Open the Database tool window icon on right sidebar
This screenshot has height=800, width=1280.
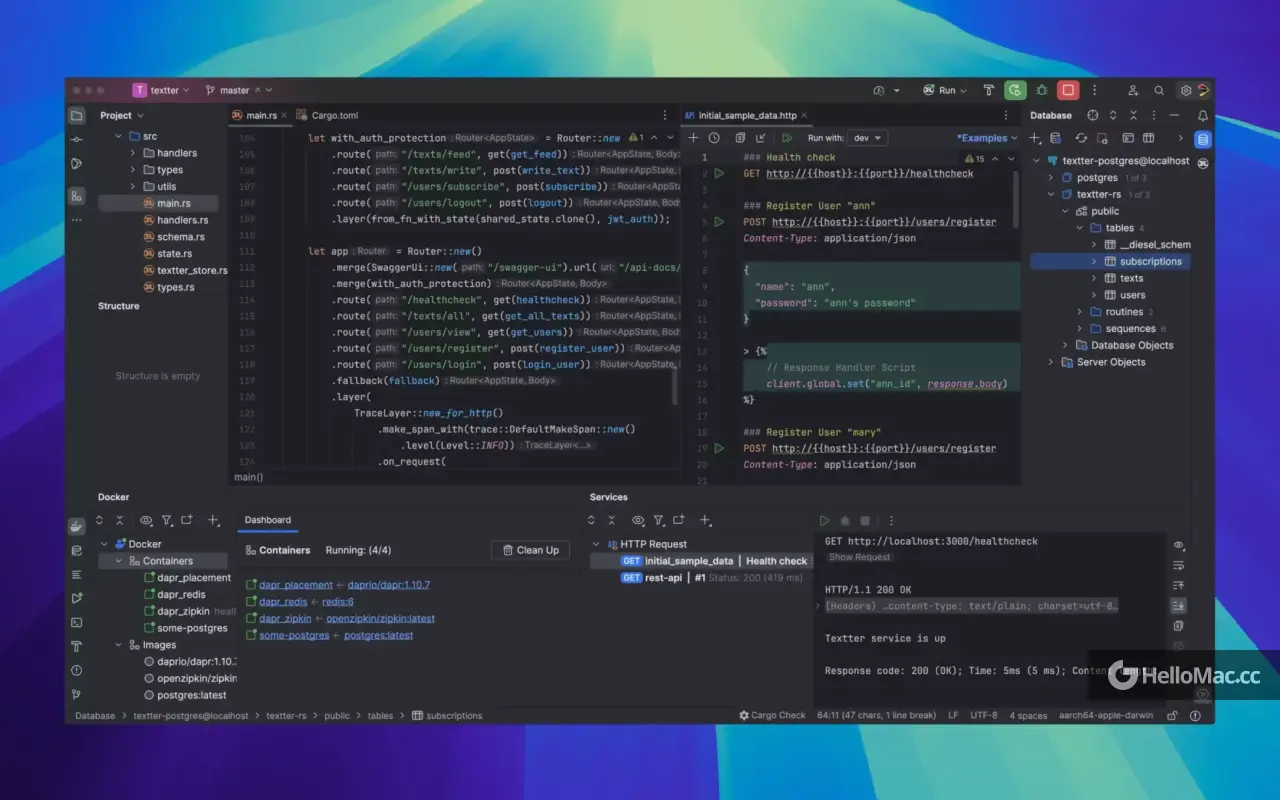point(1203,139)
